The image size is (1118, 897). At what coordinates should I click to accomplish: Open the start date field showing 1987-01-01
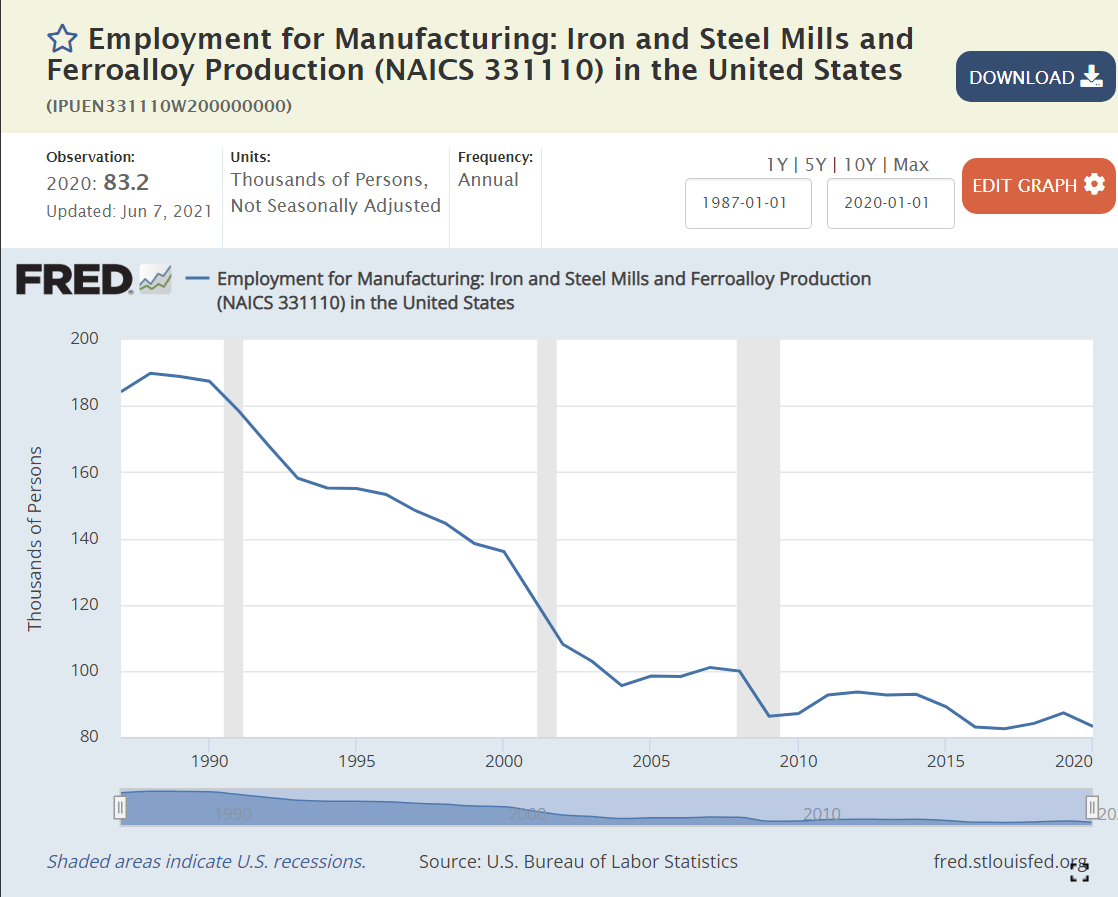tap(748, 203)
